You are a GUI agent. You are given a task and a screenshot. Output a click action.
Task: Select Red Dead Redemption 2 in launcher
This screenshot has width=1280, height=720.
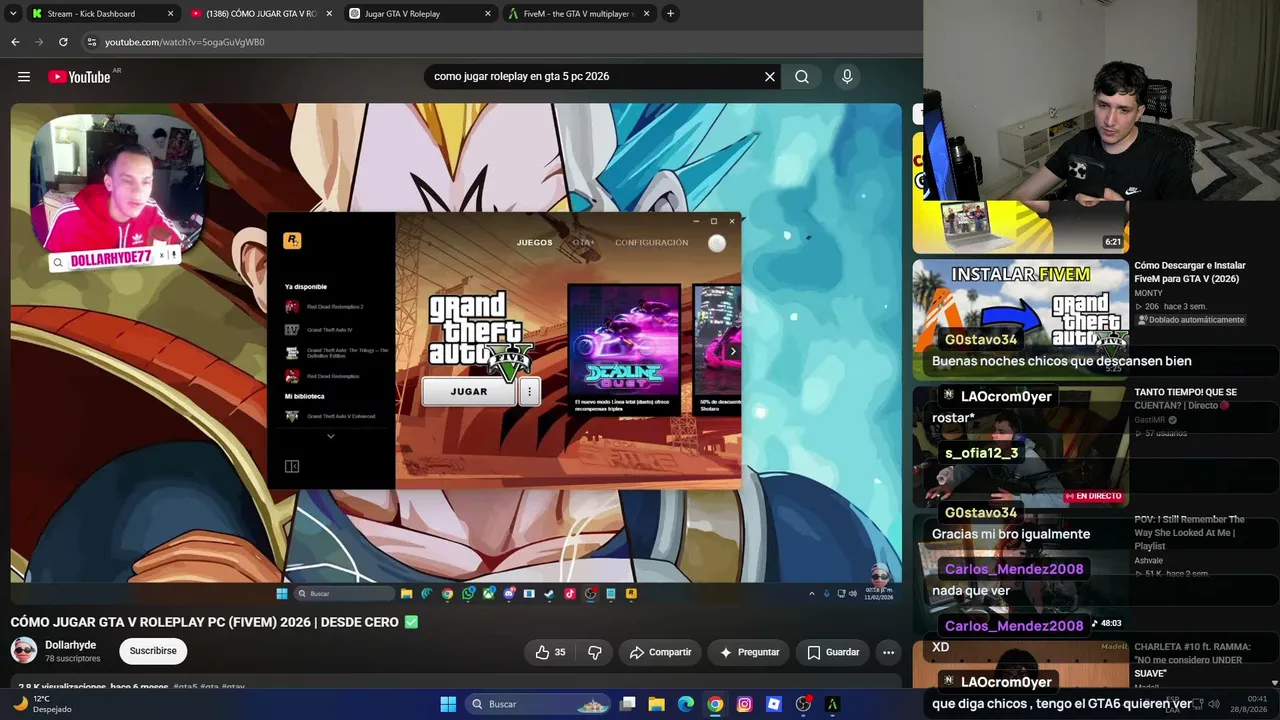(325, 307)
